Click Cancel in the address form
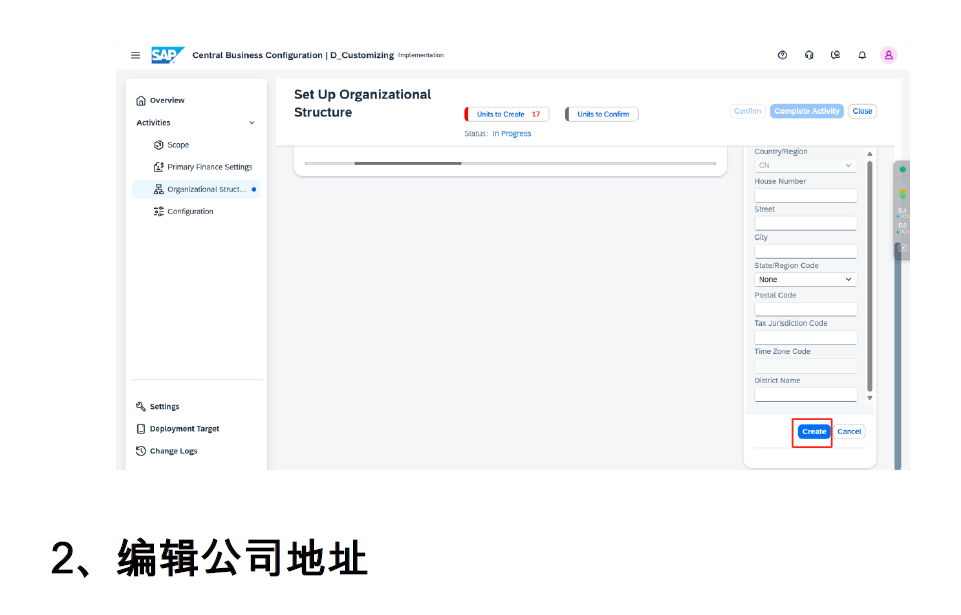Screen dimensions: 961x615 pyautogui.click(x=849, y=432)
